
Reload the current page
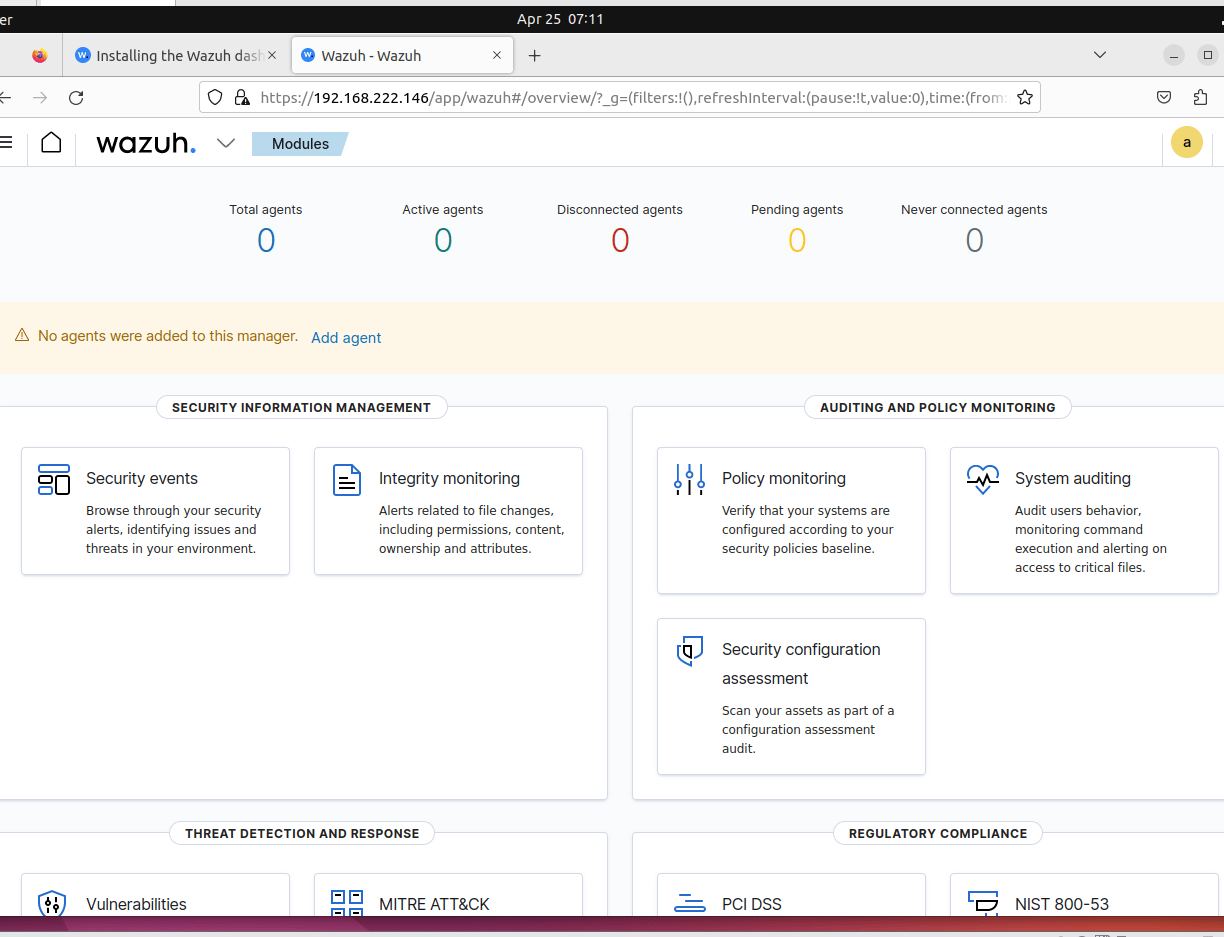point(76,97)
